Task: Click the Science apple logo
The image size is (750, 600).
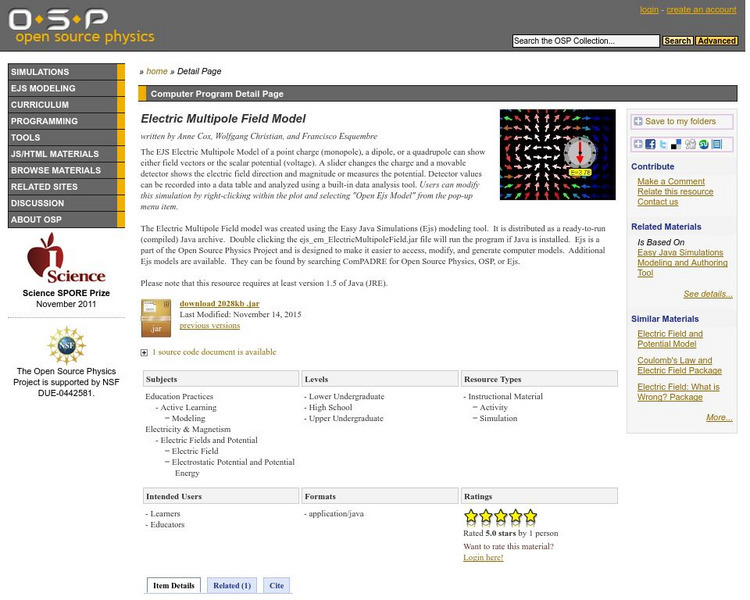Action: click(66, 258)
